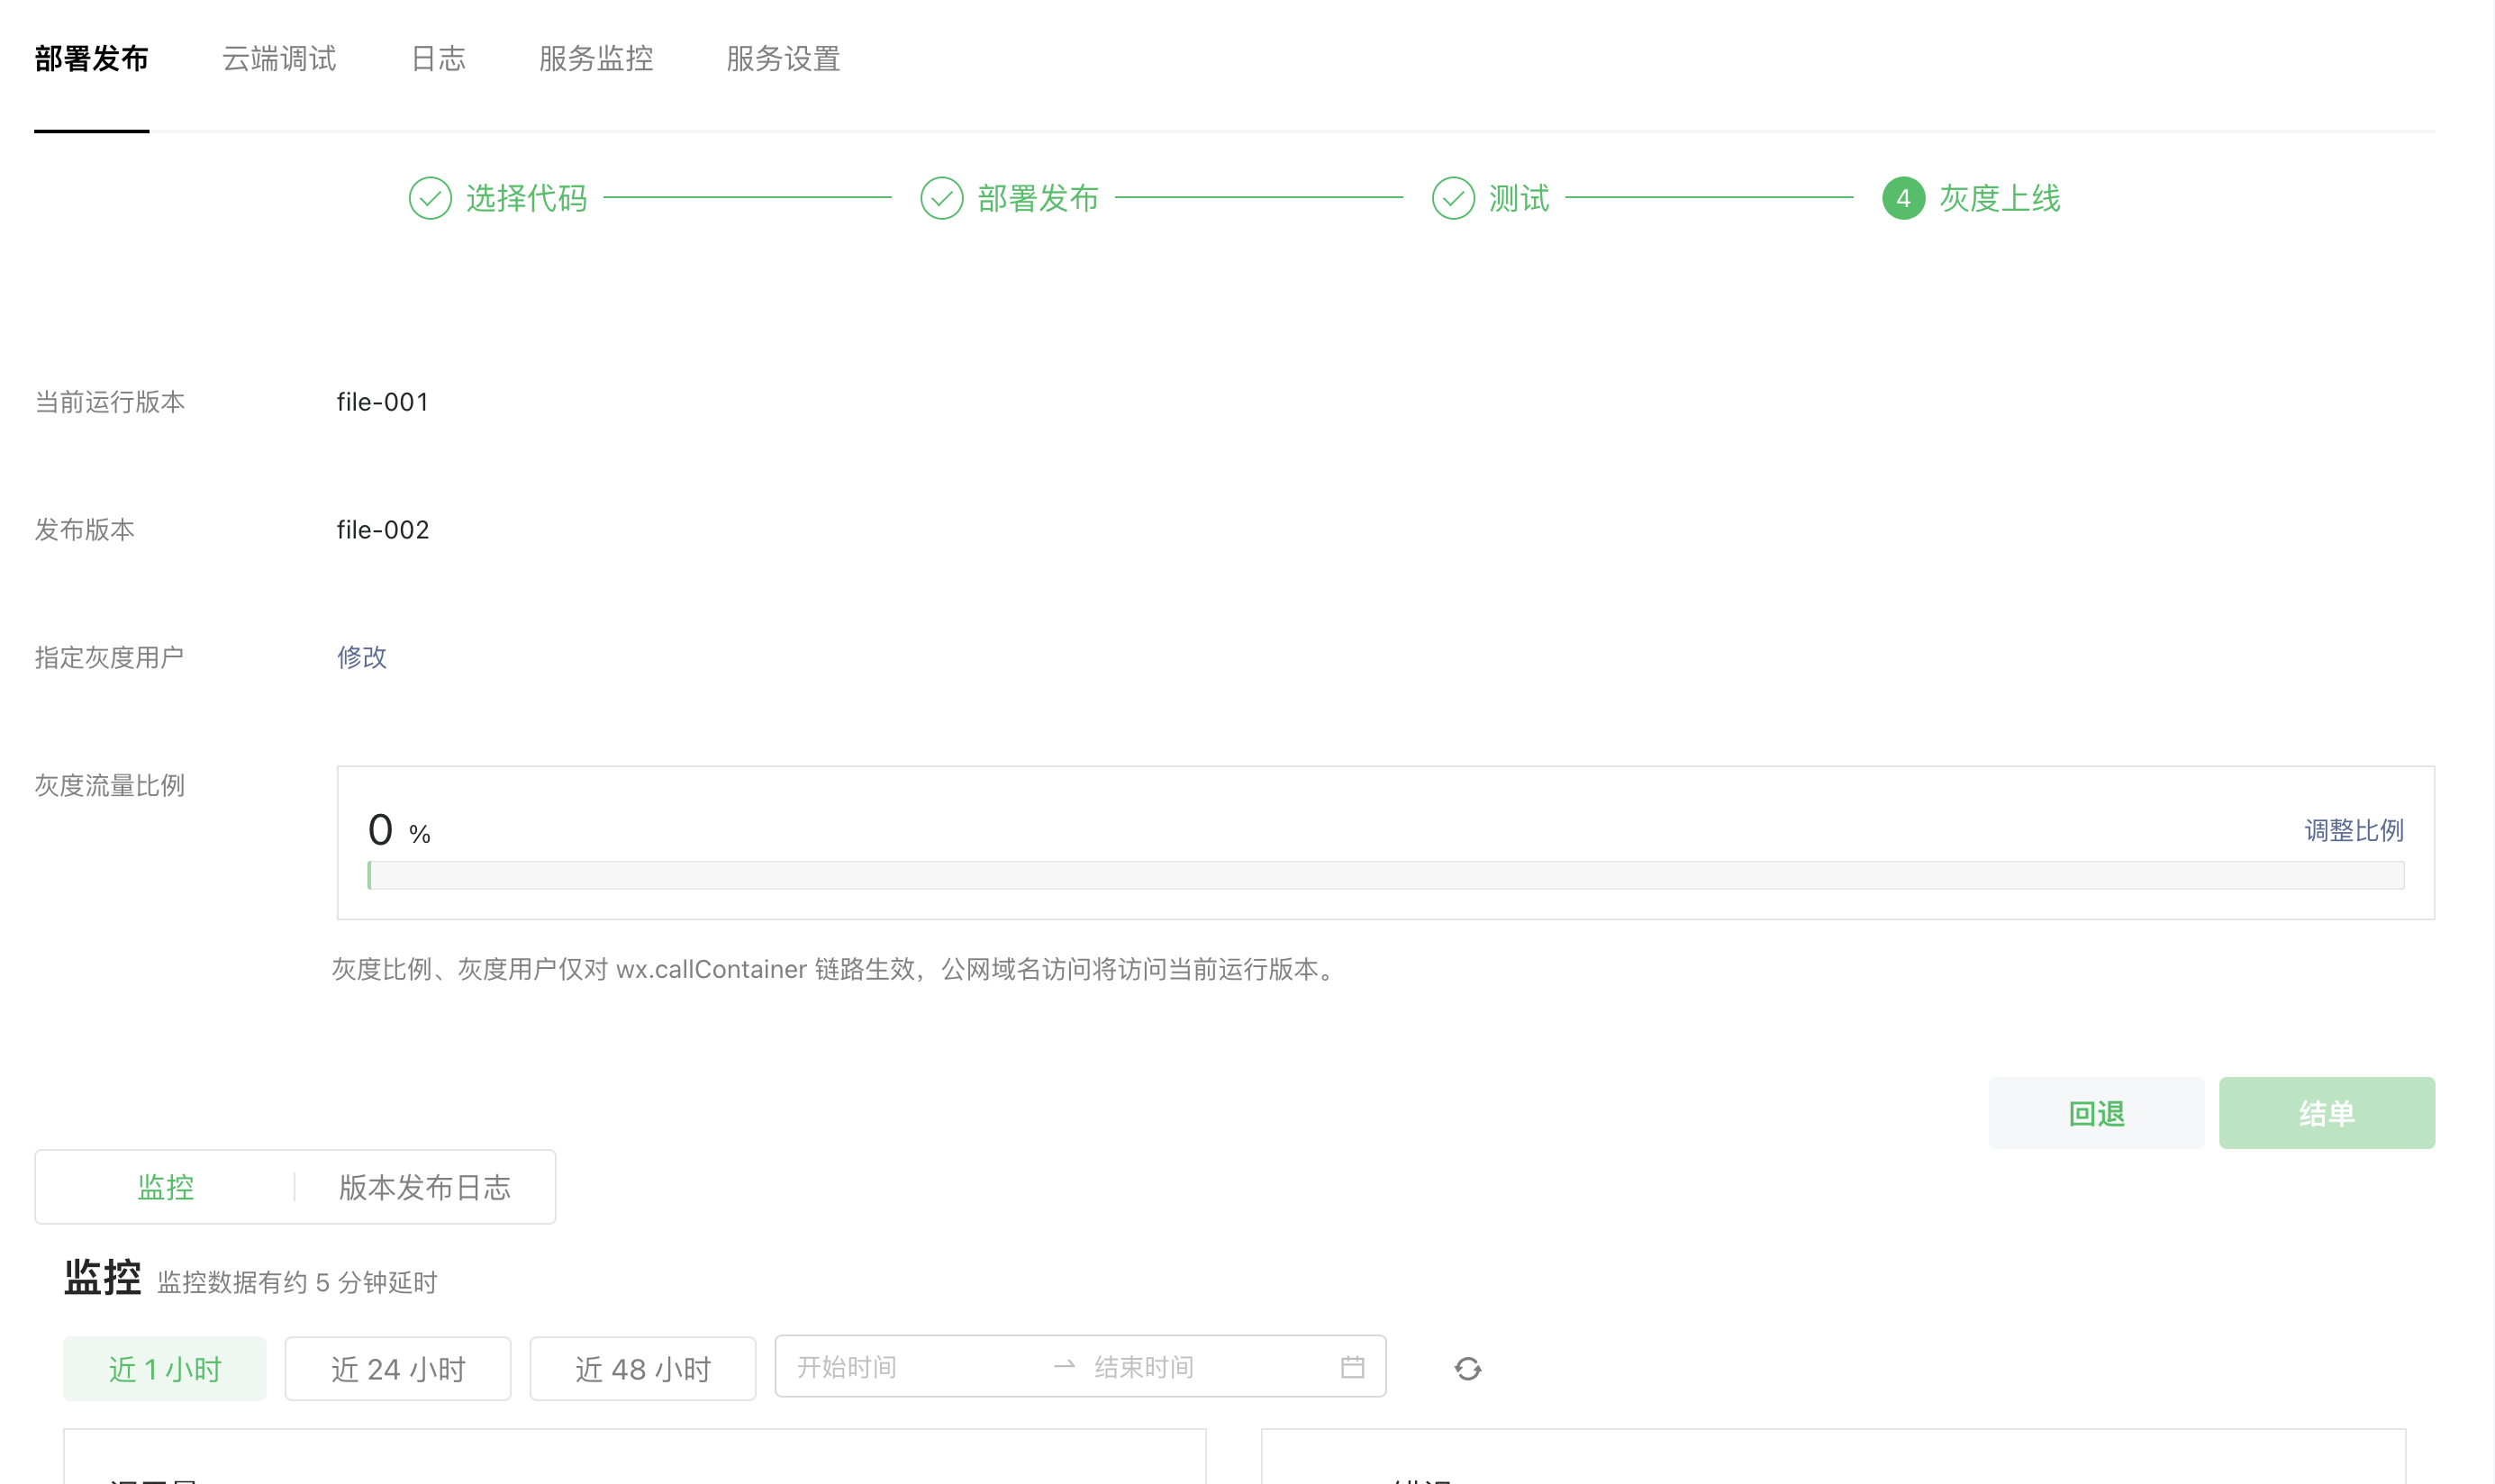The image size is (2495, 1484).
Task: Click the 测试 step checkmark icon
Action: click(1452, 198)
